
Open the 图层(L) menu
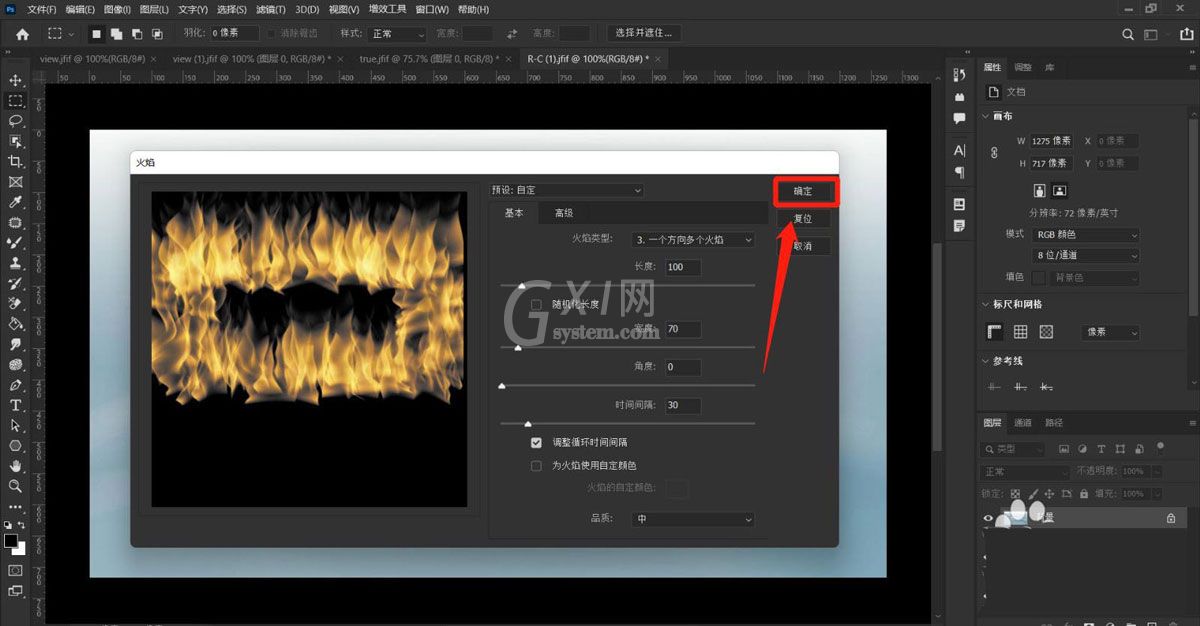pyautogui.click(x=154, y=9)
